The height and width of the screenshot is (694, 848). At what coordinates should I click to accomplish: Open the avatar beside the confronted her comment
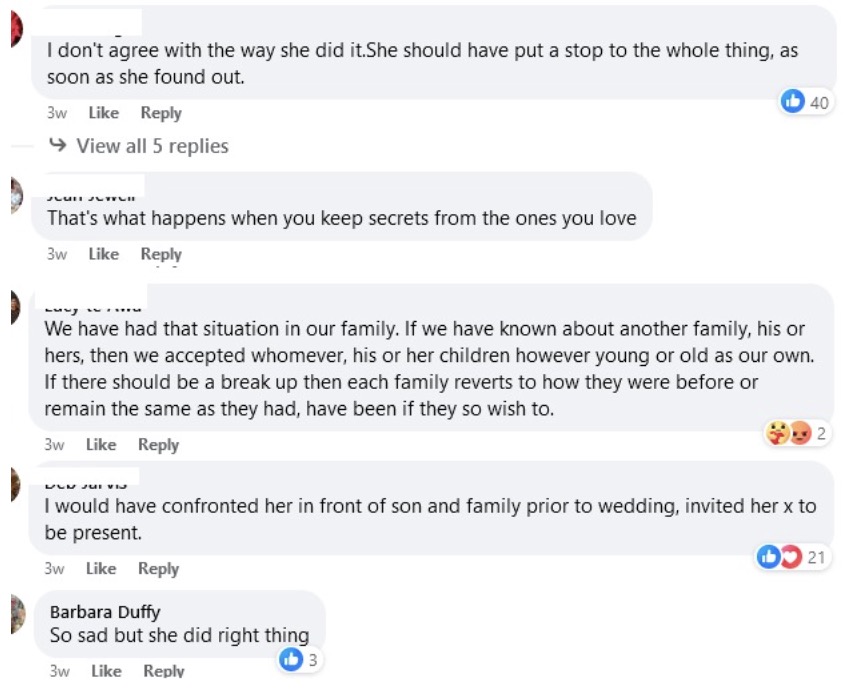(12, 485)
